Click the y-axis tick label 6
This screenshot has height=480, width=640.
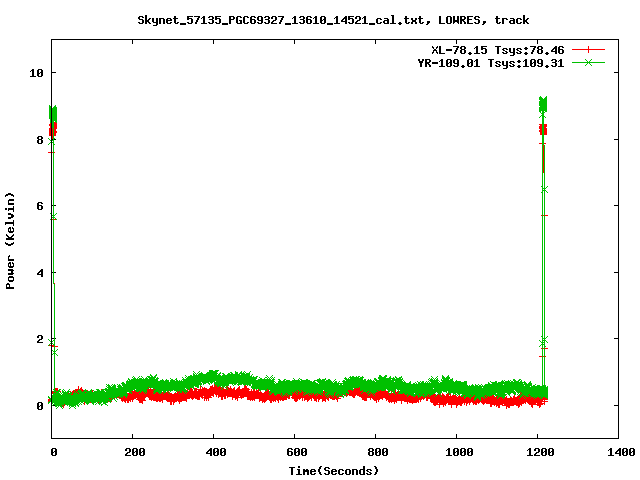(40, 206)
